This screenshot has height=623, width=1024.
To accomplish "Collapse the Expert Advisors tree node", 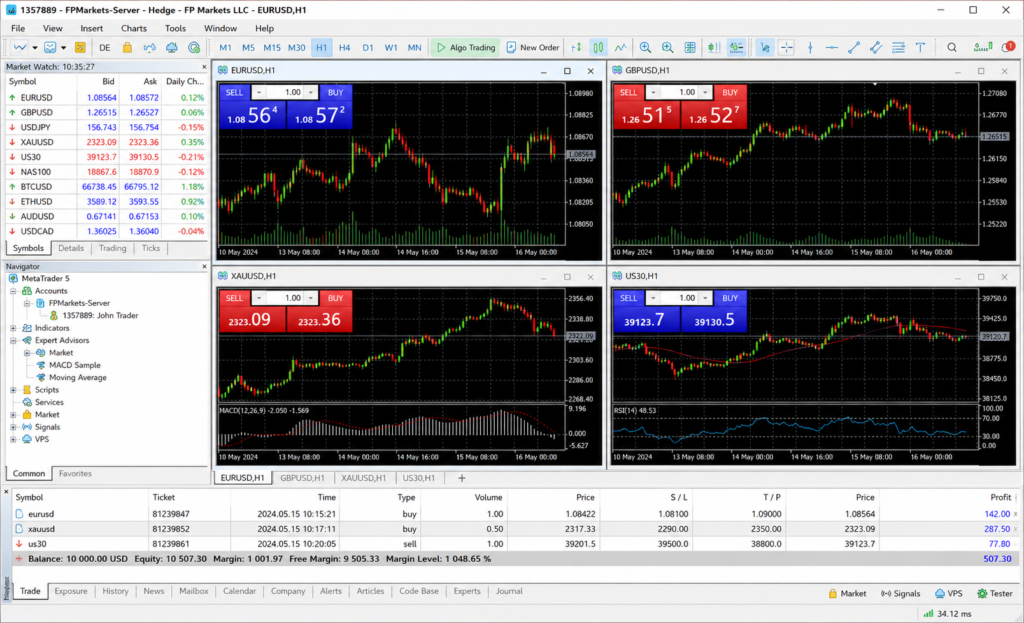I will [13, 341].
